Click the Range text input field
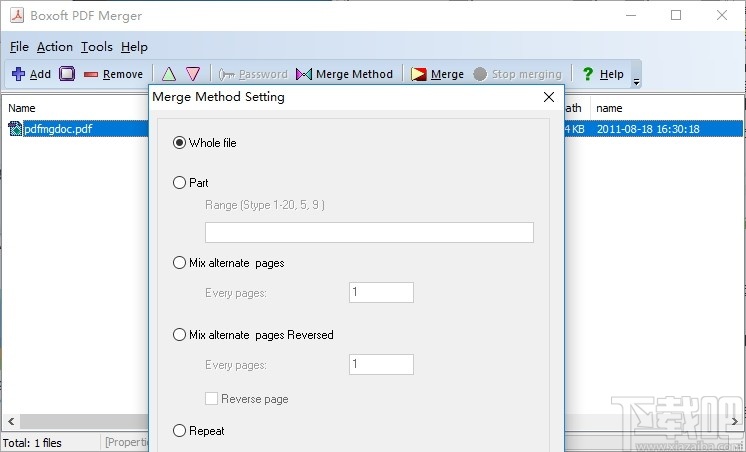Image resolution: width=746 pixels, height=452 pixels. 369,232
